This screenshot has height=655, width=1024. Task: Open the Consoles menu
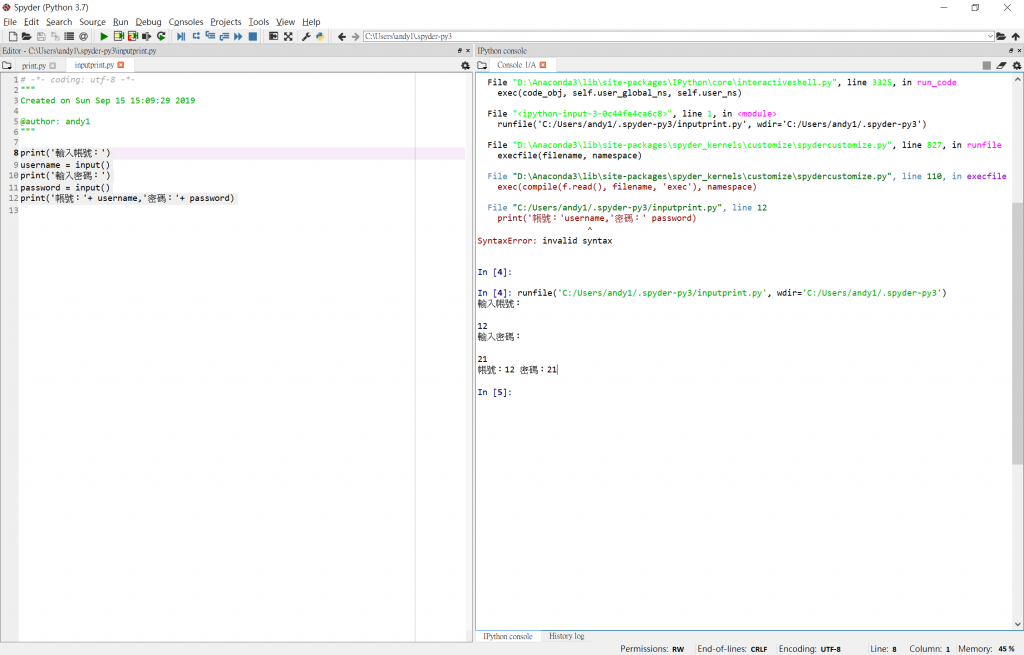tap(185, 21)
